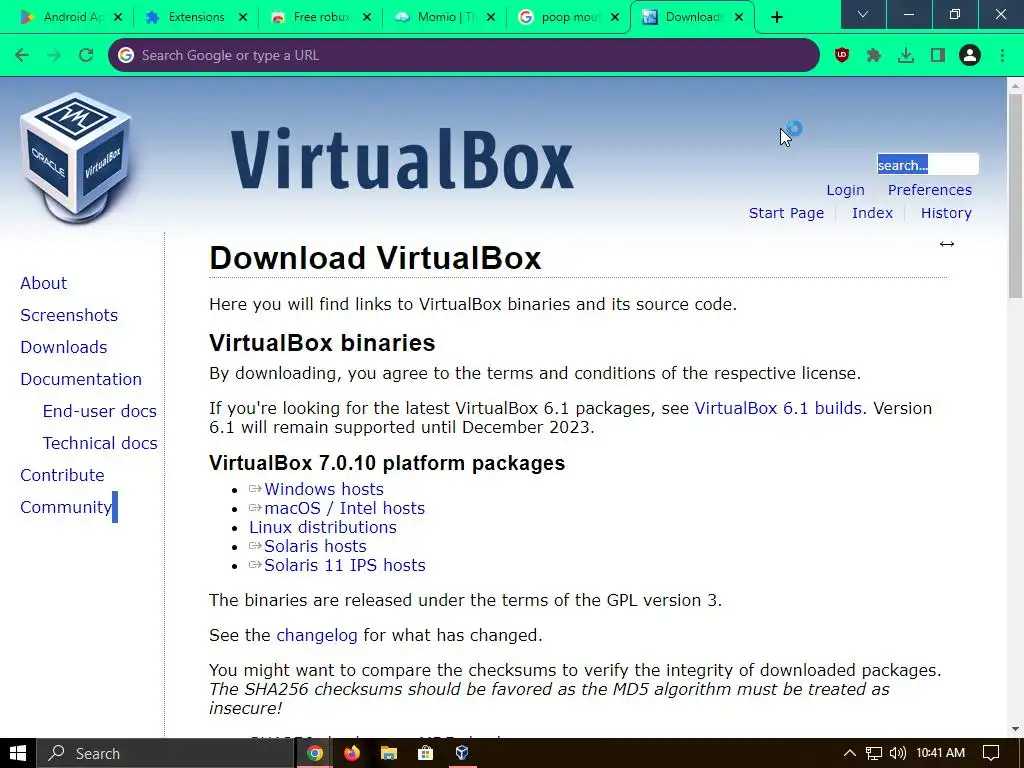Open File Explorer from the taskbar
Viewport: 1024px width, 768px height.
click(389, 753)
